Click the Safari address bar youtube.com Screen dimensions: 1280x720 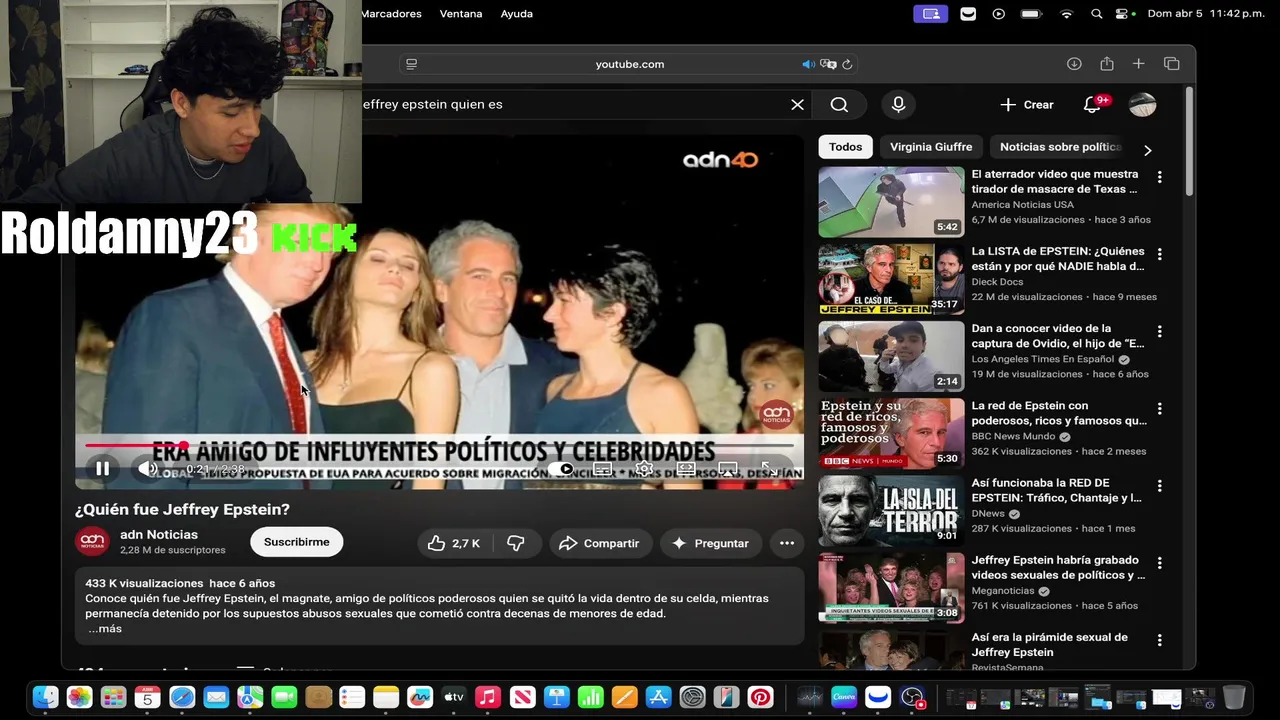(630, 64)
